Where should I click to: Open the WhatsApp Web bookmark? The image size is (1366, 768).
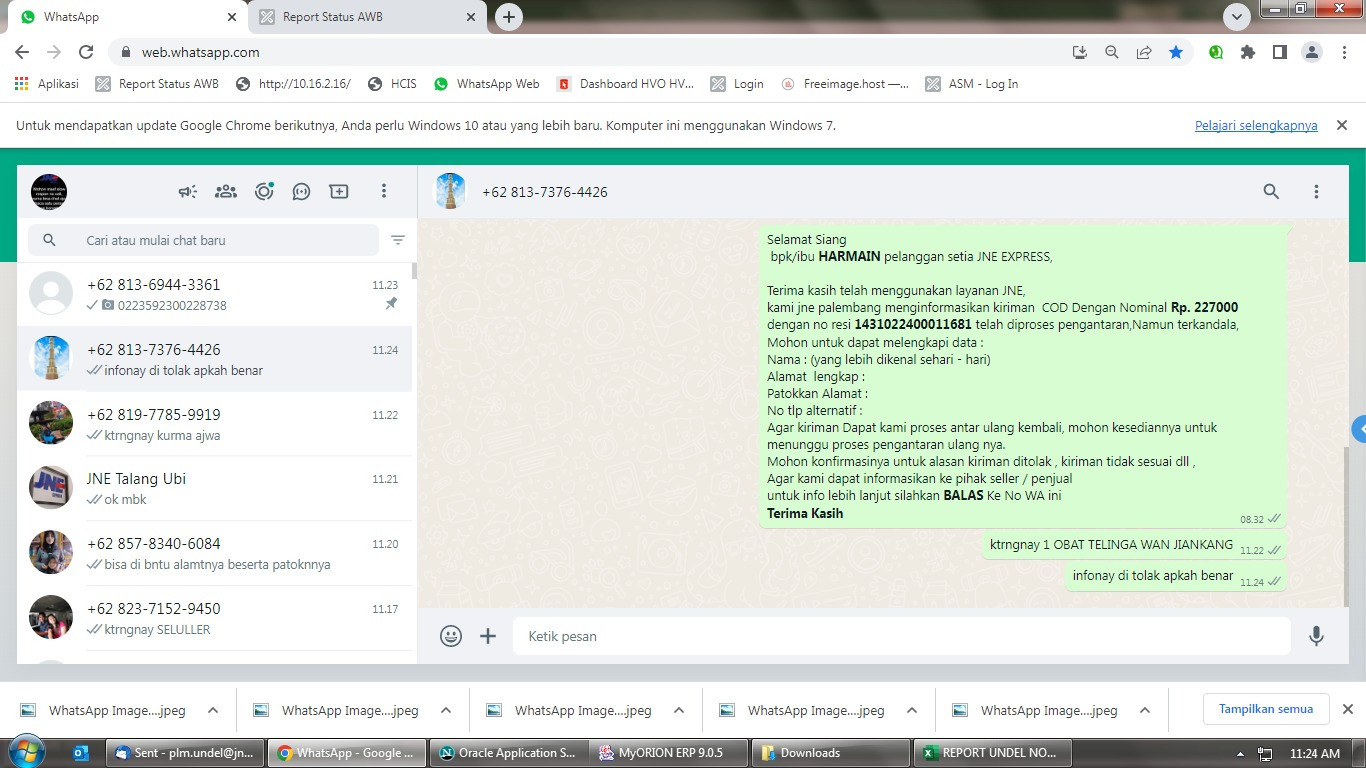coord(487,84)
